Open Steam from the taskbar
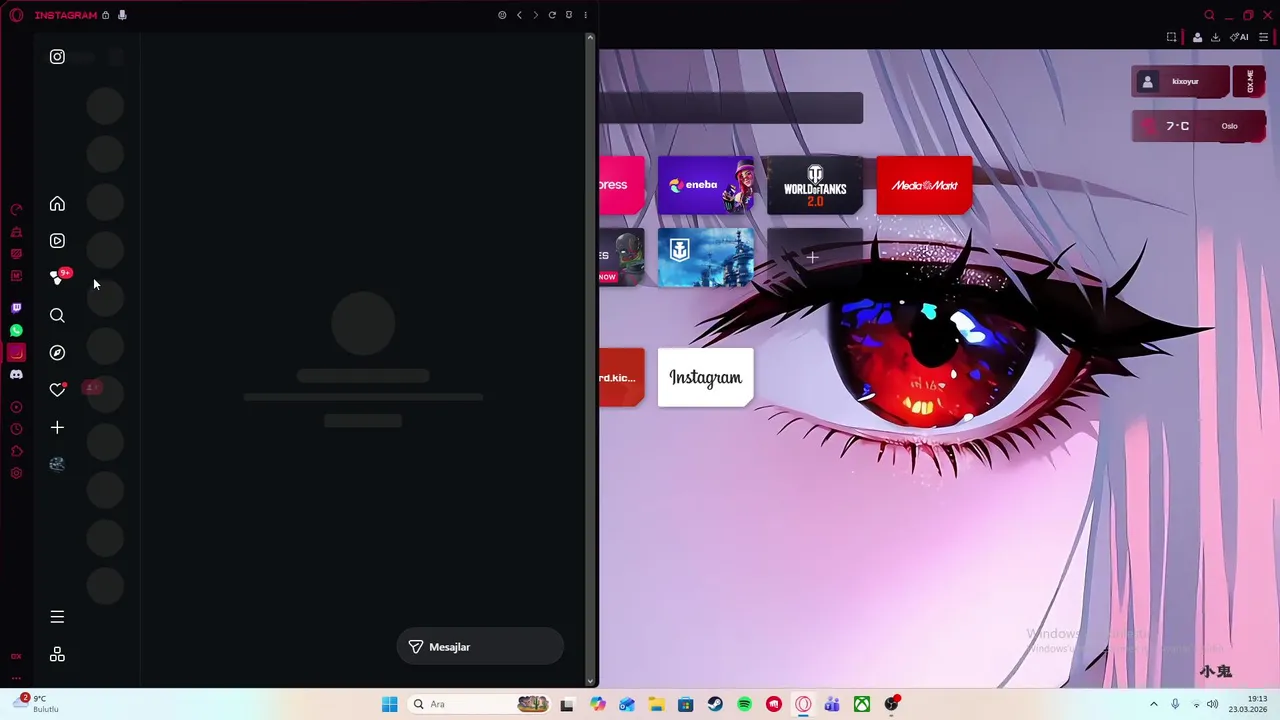 pyautogui.click(x=715, y=704)
